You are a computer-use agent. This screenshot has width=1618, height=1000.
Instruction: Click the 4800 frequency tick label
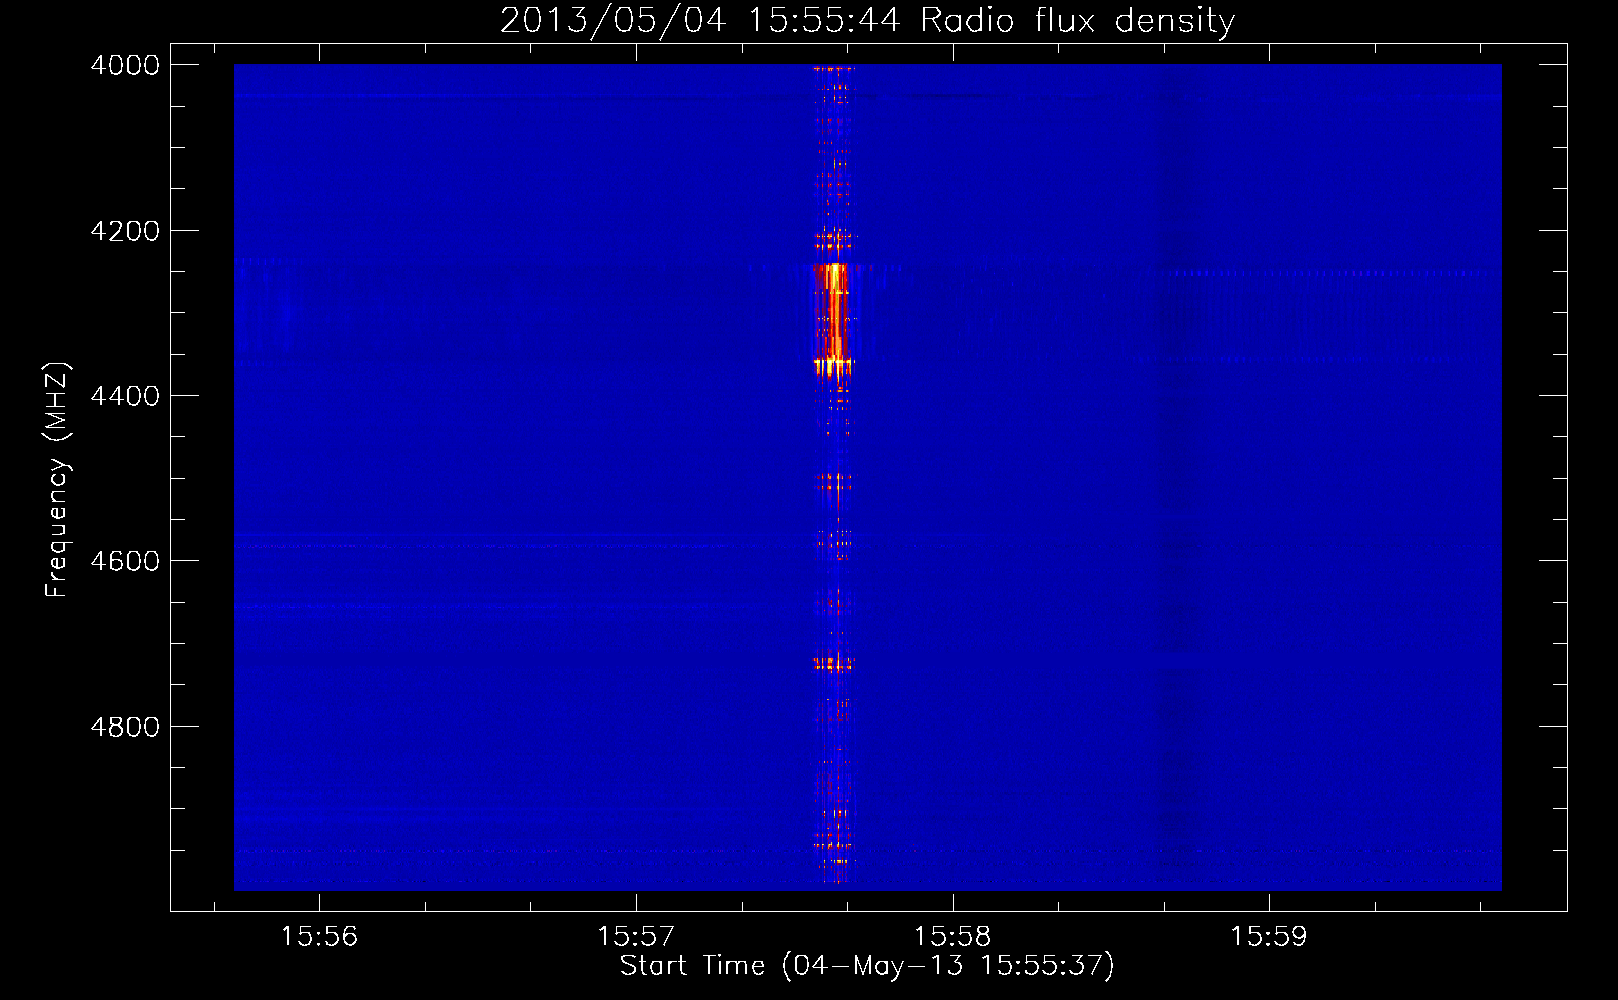click(125, 727)
